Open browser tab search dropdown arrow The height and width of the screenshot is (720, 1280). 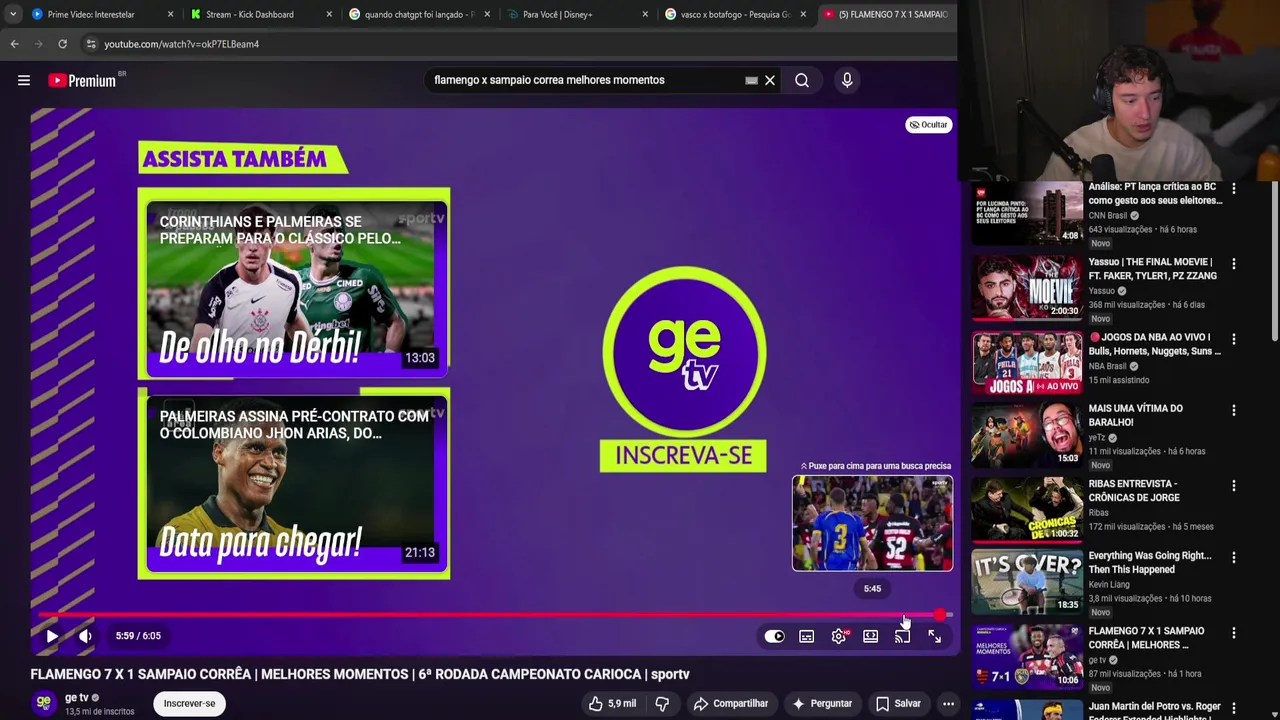[13, 14]
